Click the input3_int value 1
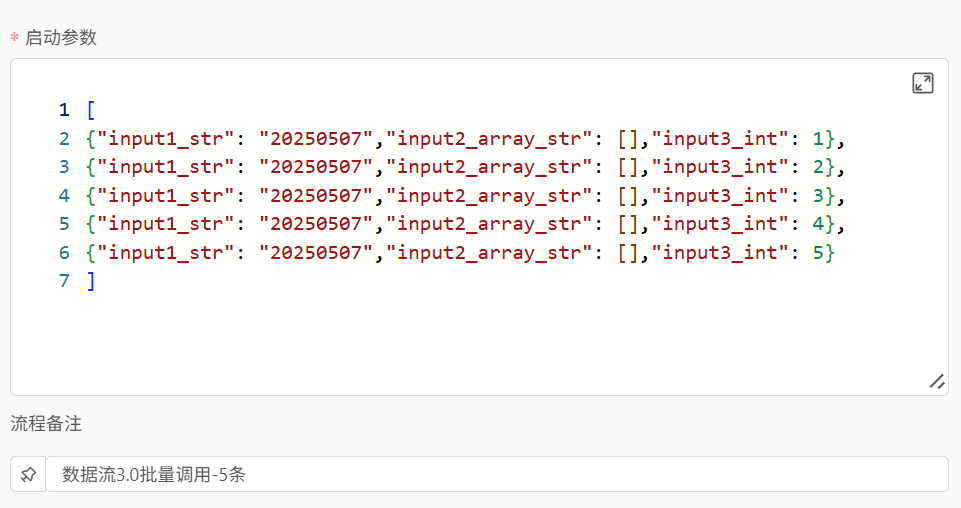 click(818, 138)
